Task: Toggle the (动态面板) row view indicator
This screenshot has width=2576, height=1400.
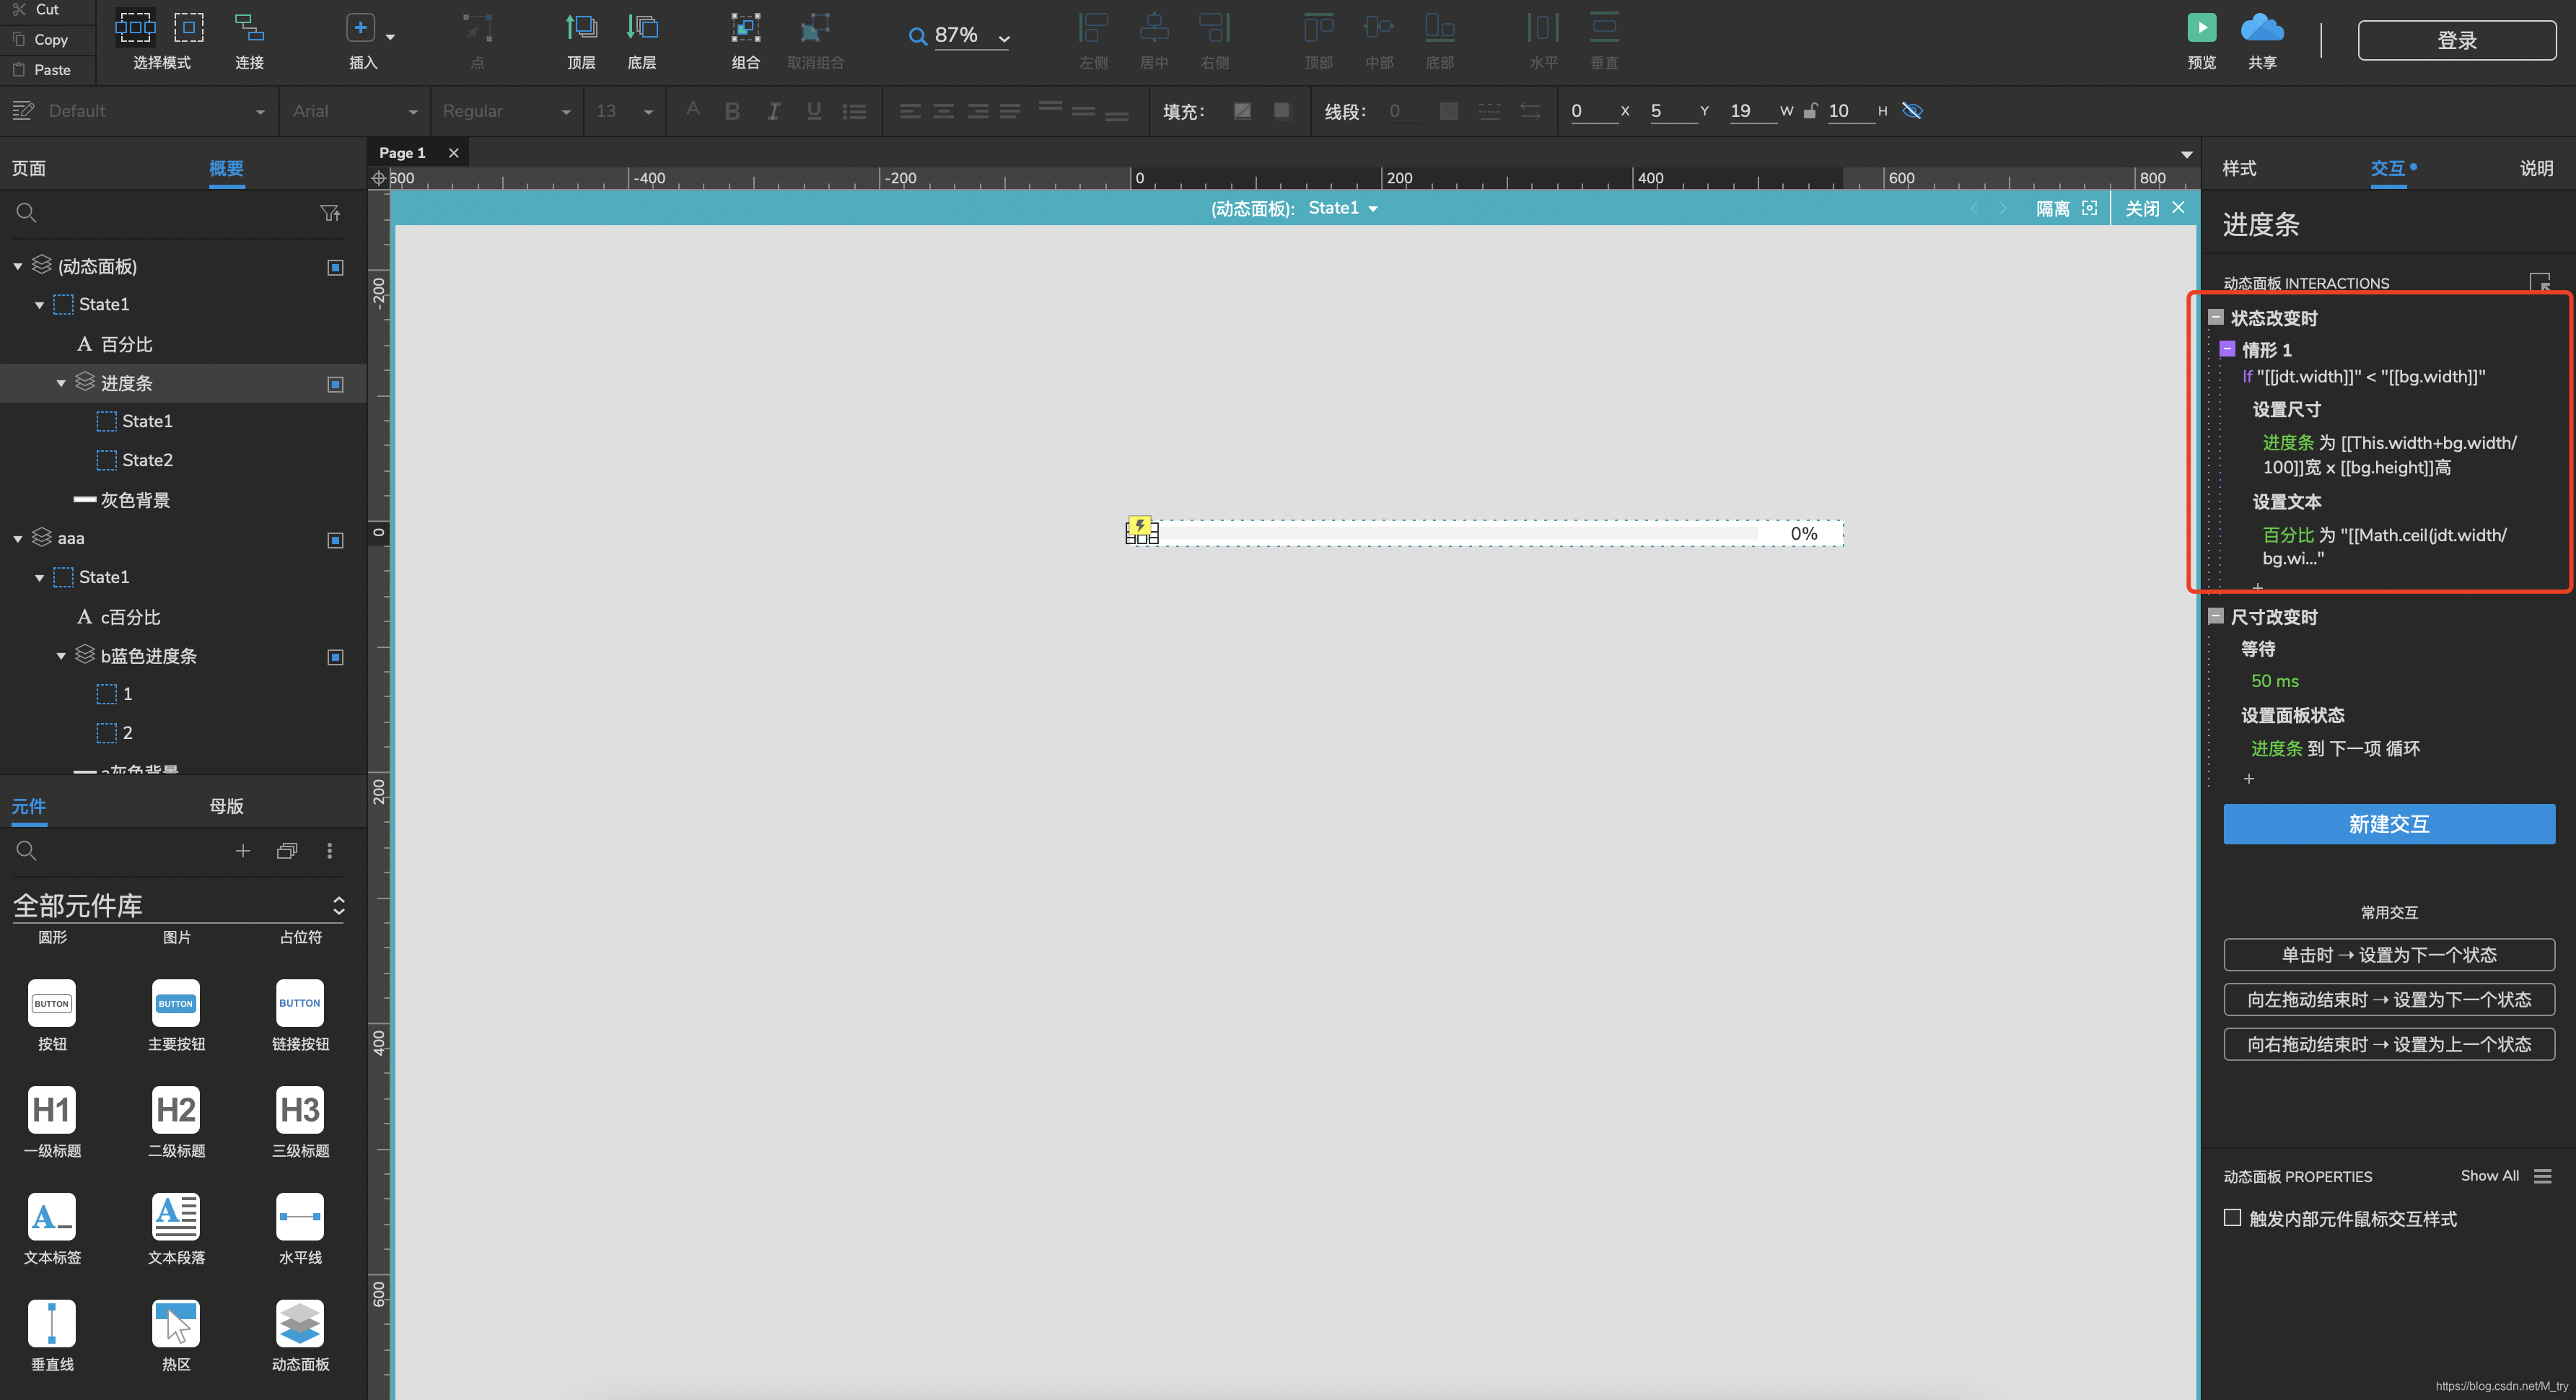Action: coord(336,267)
